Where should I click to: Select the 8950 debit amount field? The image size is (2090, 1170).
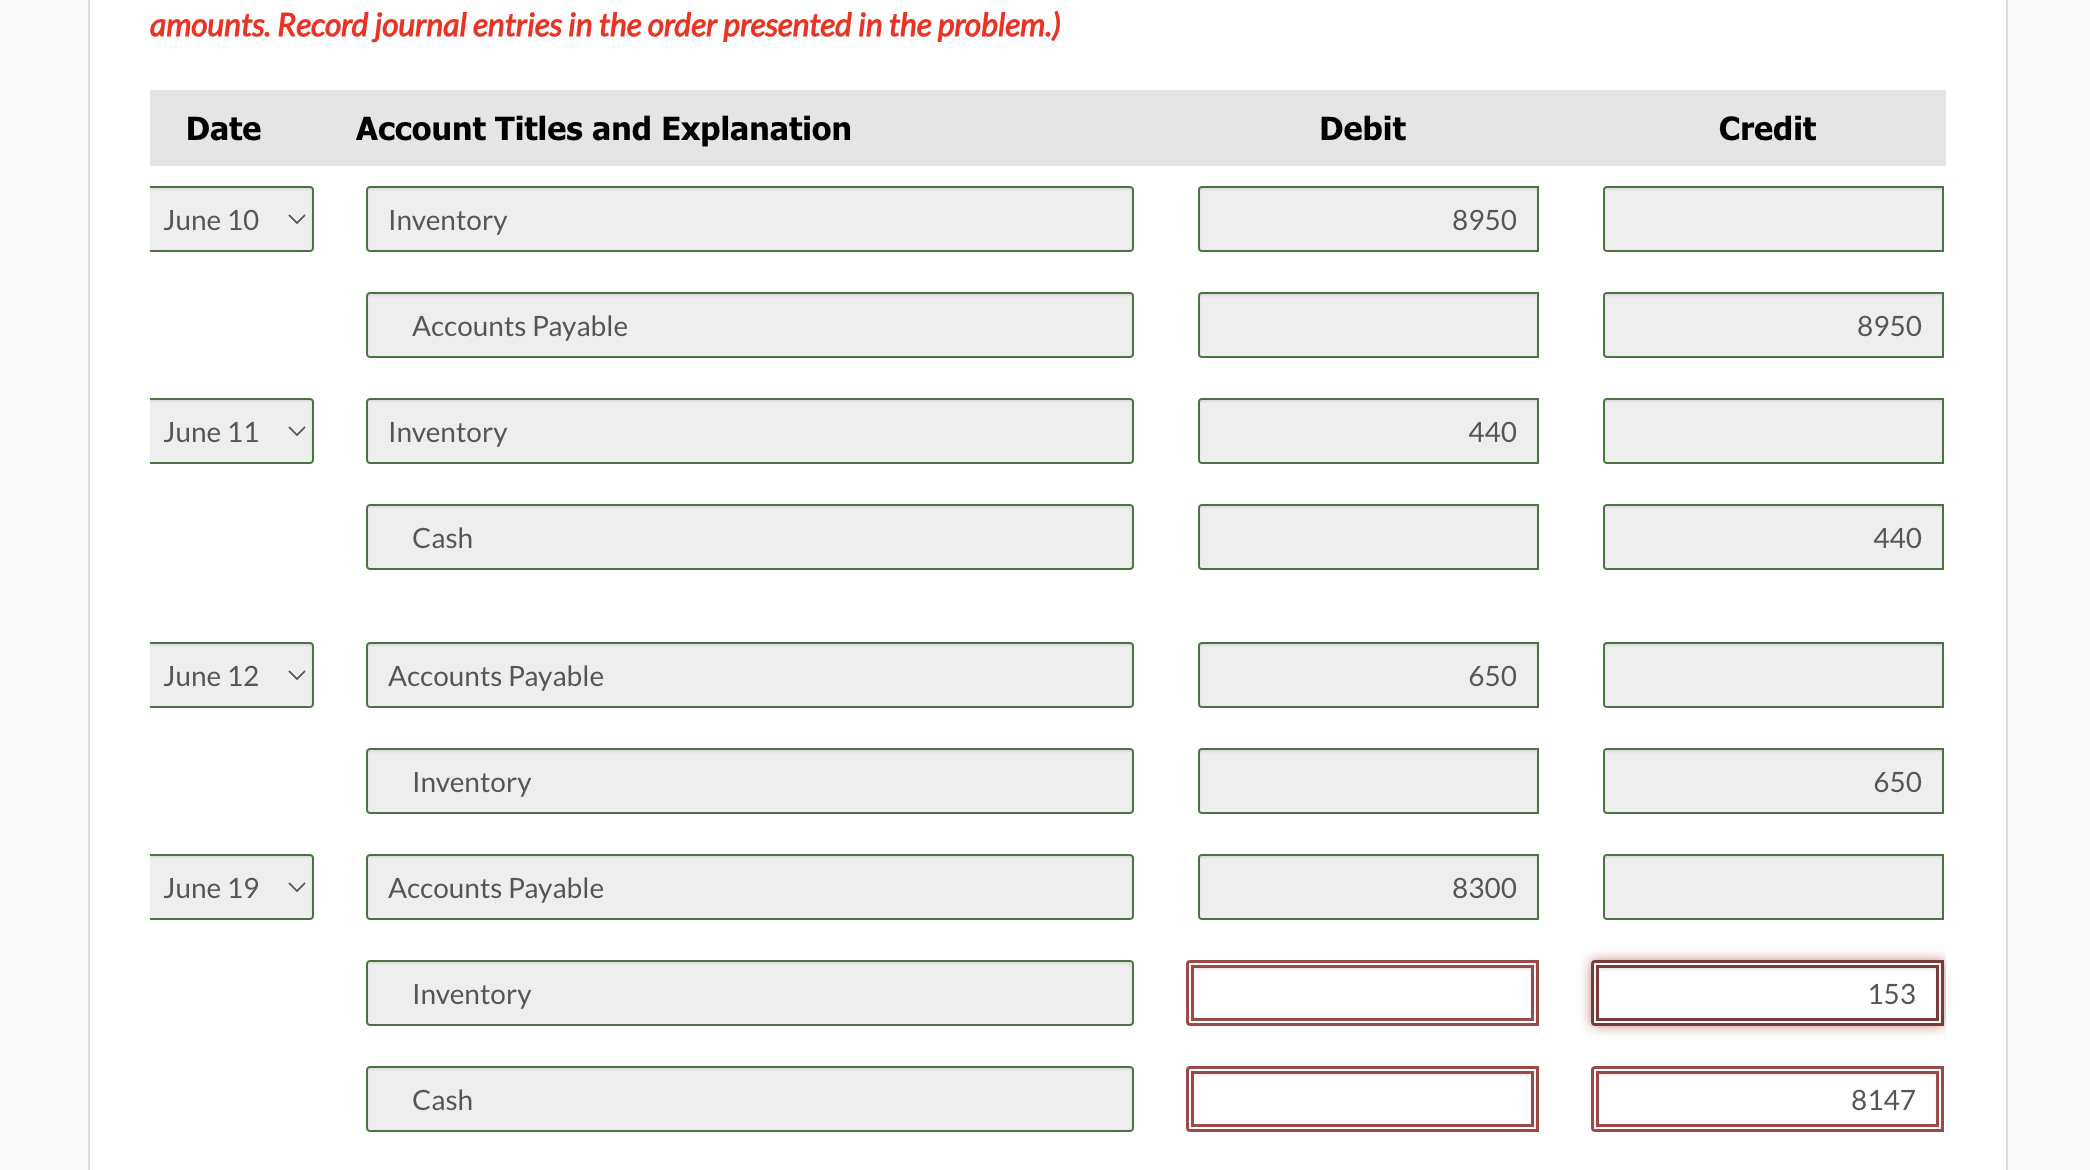[x=1366, y=219]
